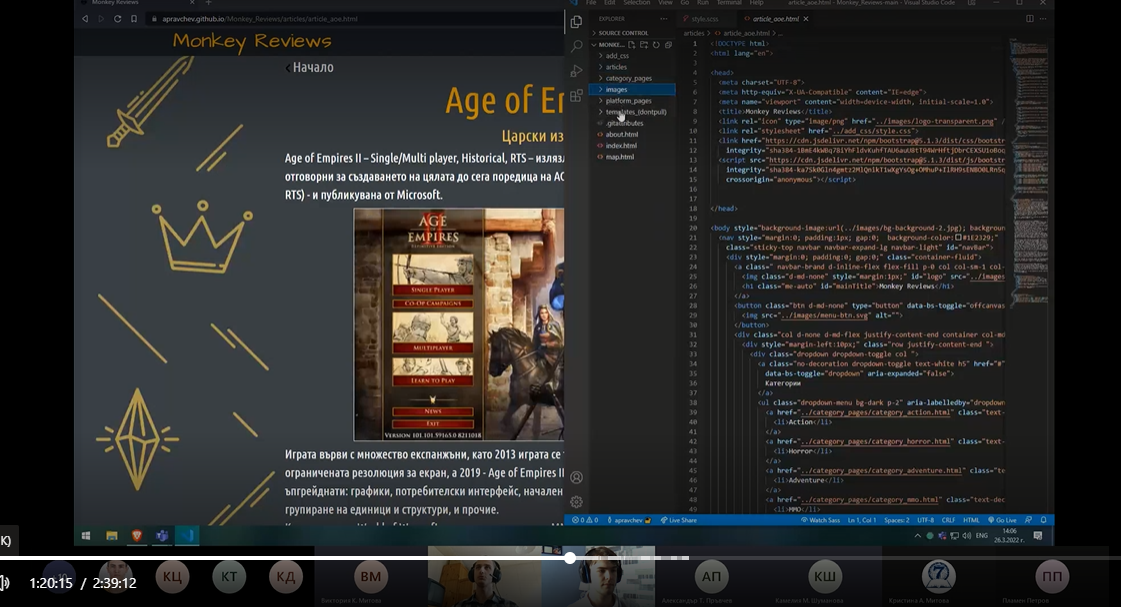Open the Search view in VS Code

[x=576, y=46]
